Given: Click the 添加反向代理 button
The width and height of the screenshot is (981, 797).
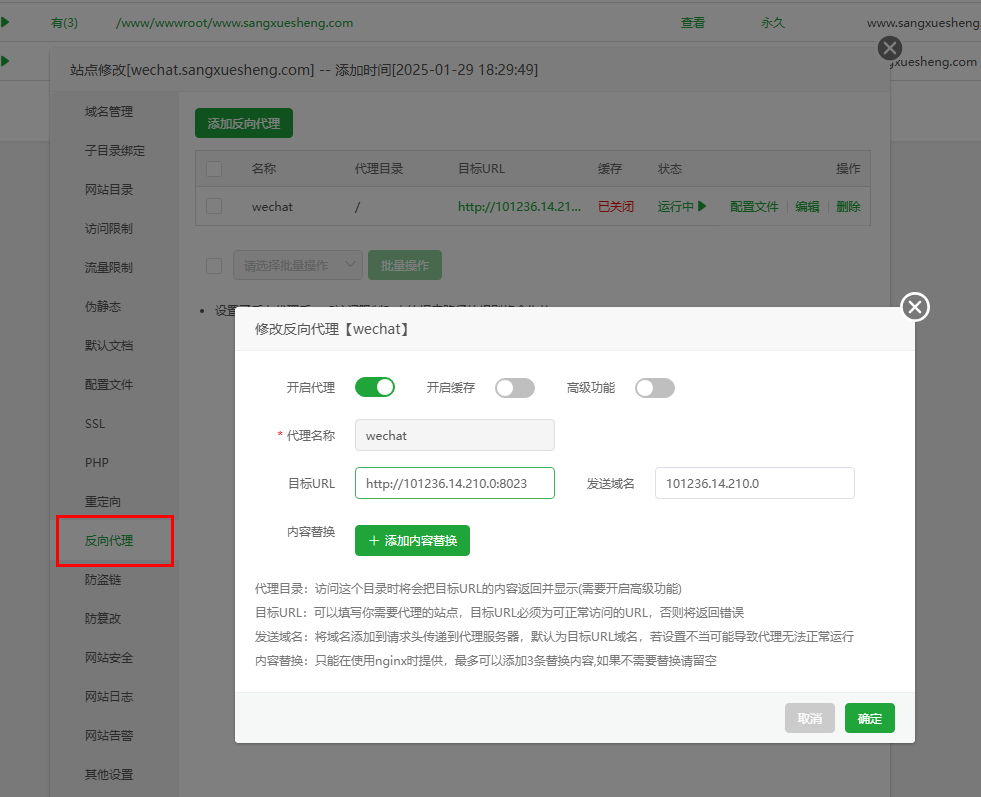Looking at the screenshot, I should click(244, 123).
